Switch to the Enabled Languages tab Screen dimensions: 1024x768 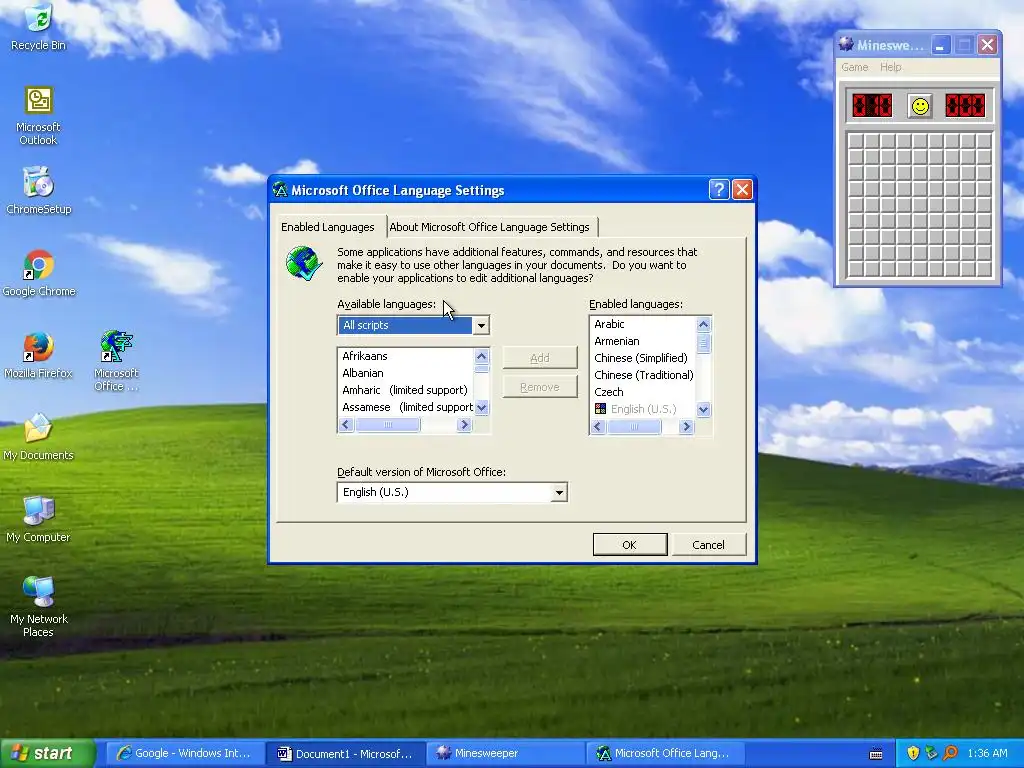328,227
